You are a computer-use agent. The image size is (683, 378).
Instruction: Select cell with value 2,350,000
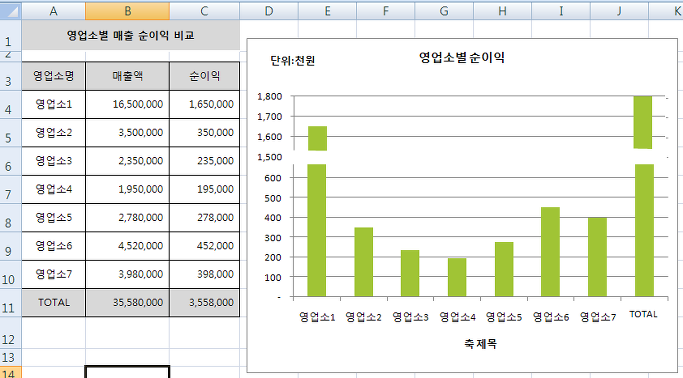tap(128, 161)
